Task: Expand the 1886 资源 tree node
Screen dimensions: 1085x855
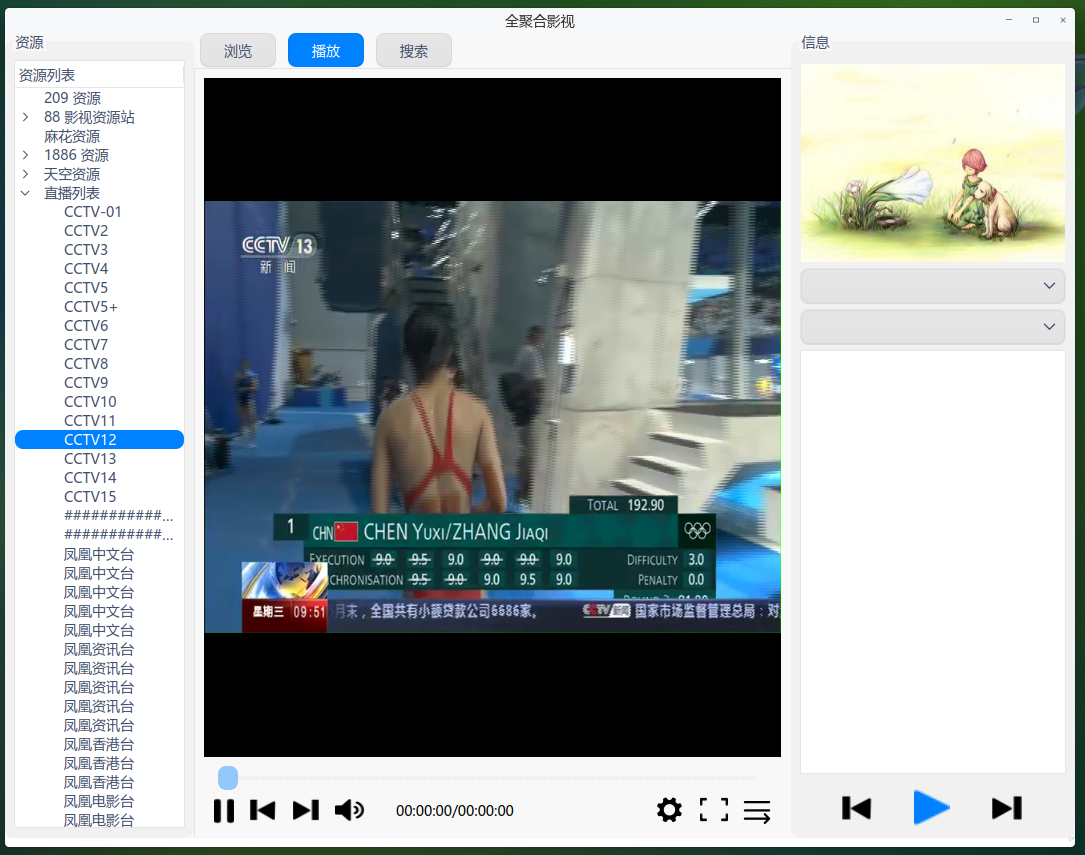Action: pyautogui.click(x=26, y=155)
